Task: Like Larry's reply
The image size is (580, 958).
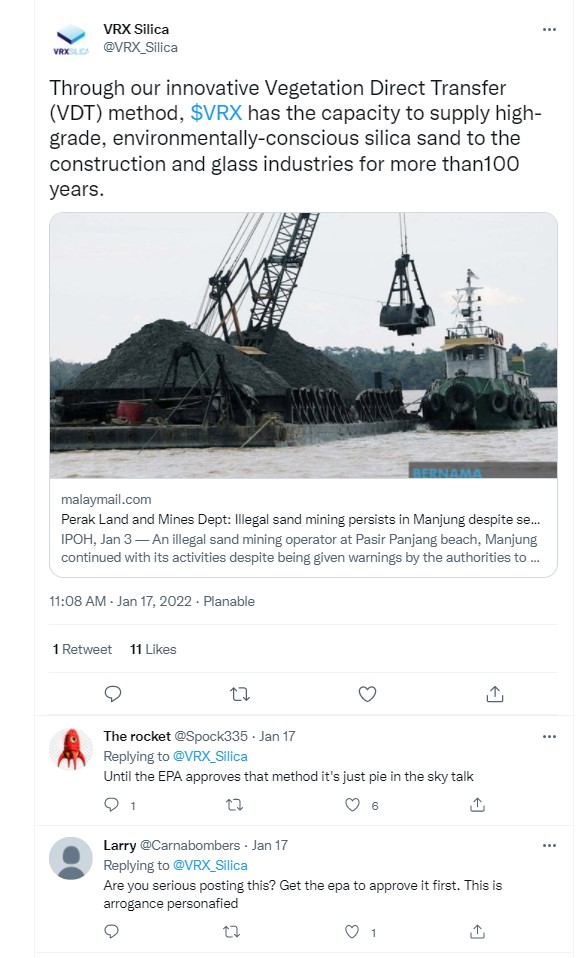Action: [352, 932]
